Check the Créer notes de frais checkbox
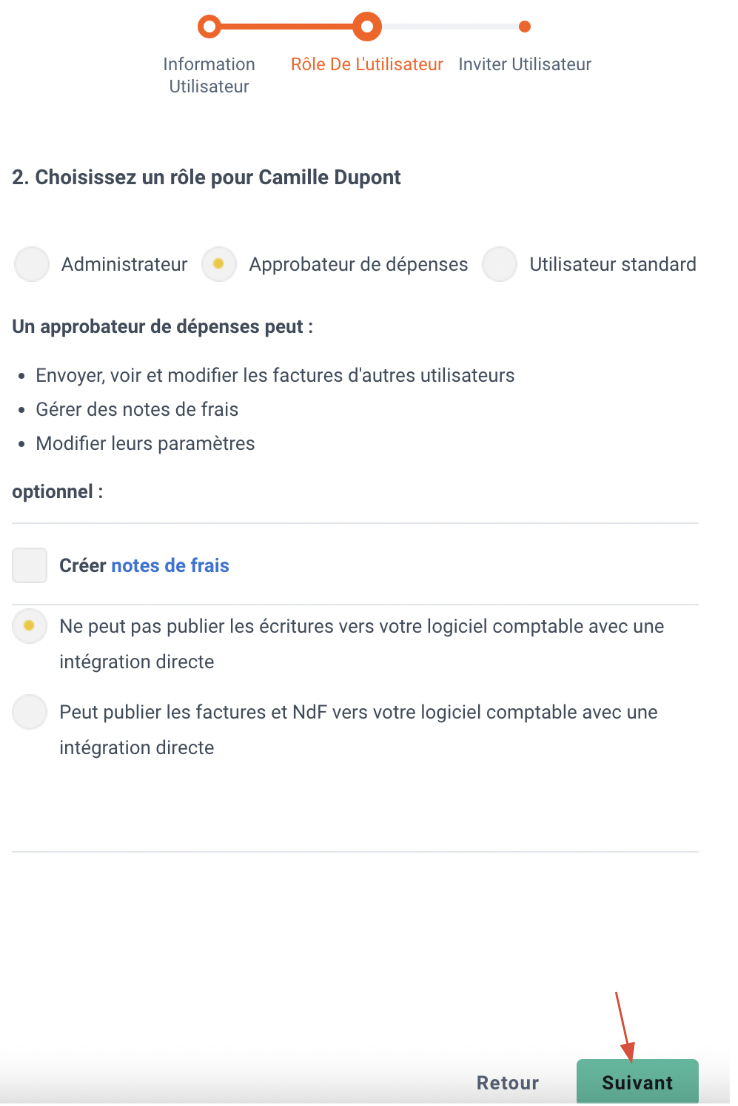Viewport: 738px width, 1106px height. point(30,565)
